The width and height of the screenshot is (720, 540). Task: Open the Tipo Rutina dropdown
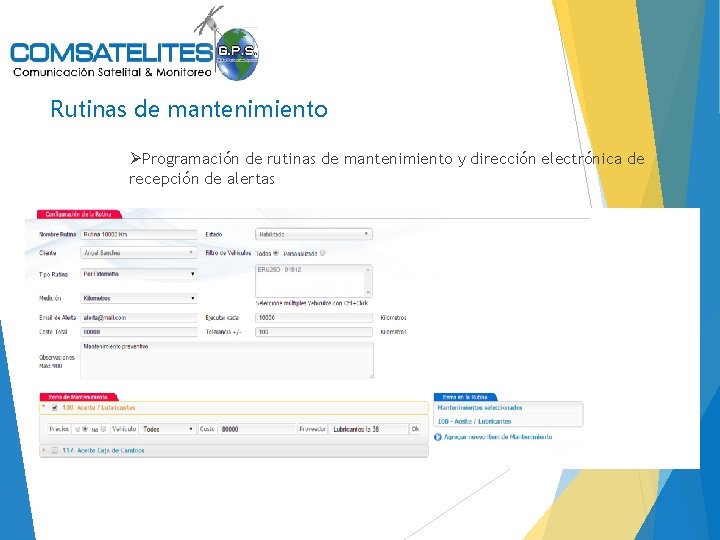pos(139,274)
